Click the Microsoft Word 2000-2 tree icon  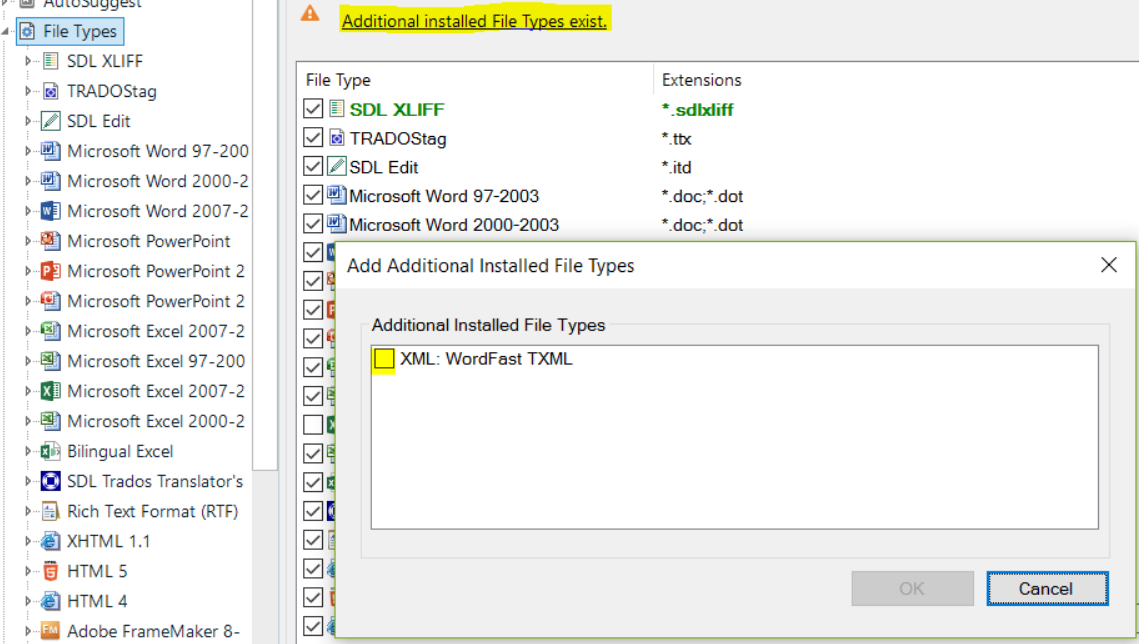point(50,181)
